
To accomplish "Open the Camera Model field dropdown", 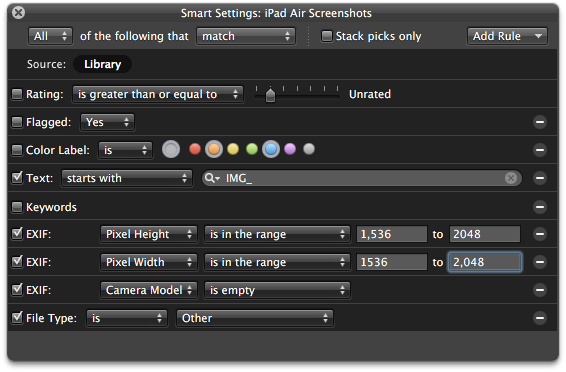I will (x=149, y=290).
